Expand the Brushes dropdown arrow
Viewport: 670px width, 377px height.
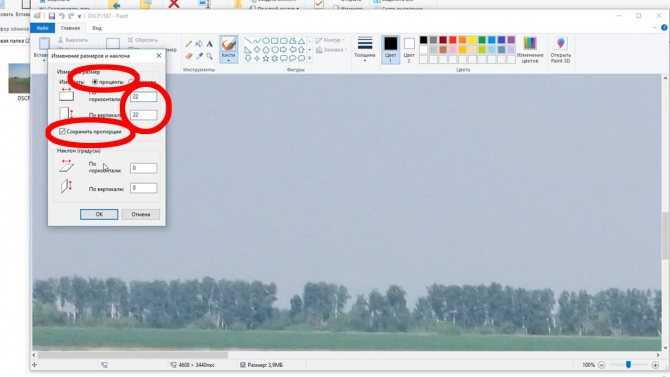229,61
